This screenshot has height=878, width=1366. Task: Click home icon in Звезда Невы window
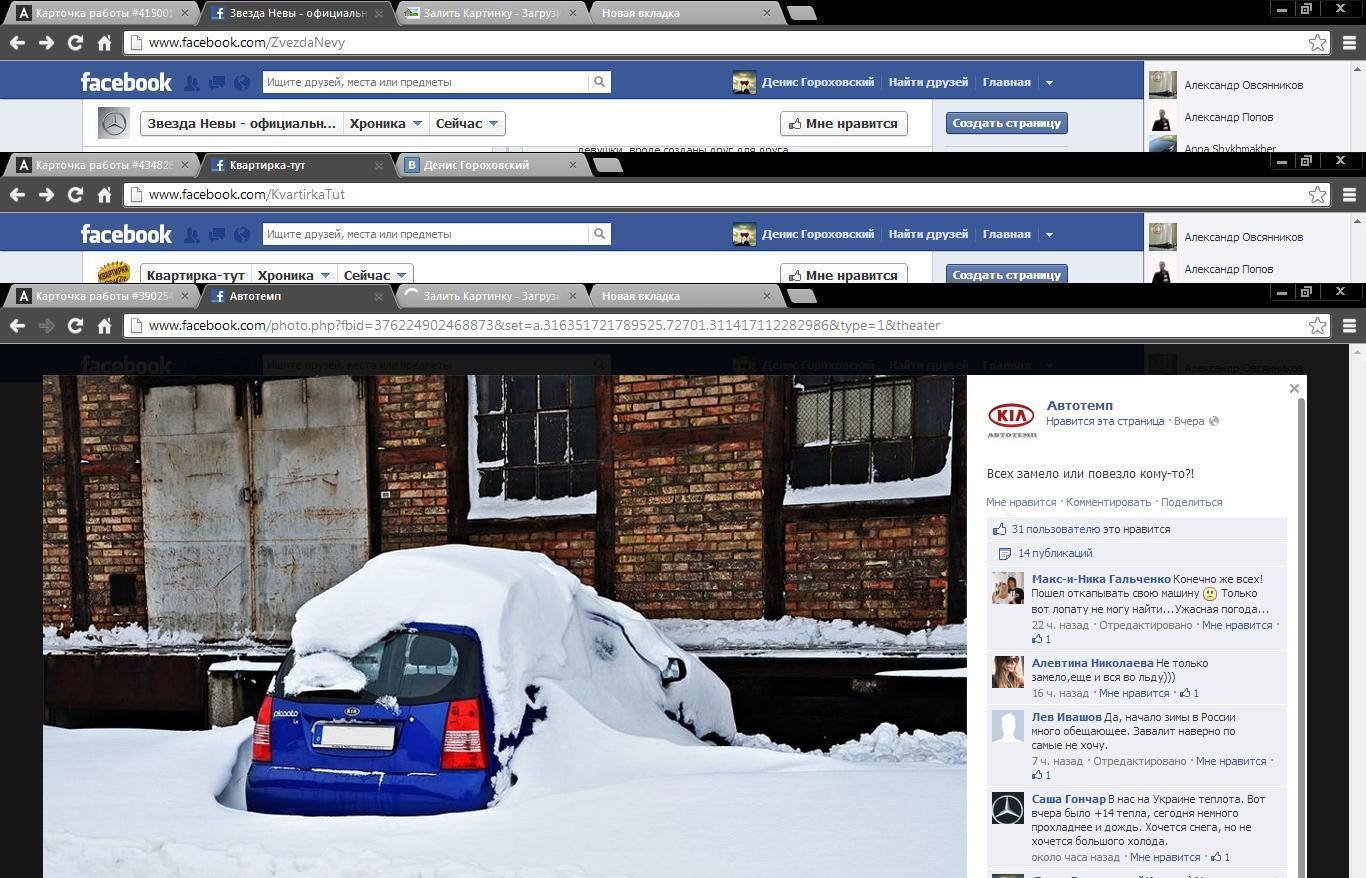click(x=104, y=43)
